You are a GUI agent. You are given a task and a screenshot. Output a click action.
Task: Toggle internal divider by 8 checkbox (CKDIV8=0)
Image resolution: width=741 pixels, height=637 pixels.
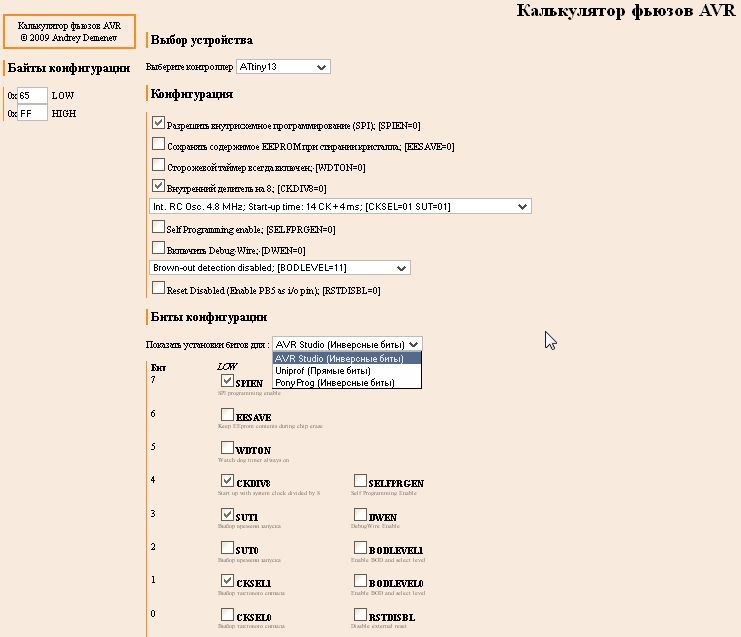158,185
